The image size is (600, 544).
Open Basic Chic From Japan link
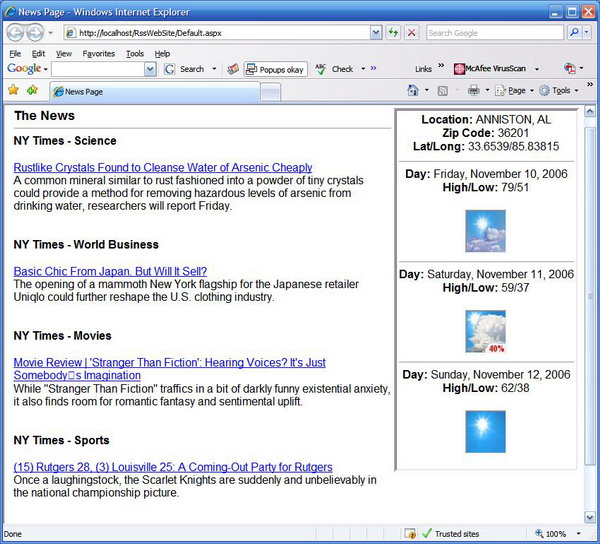click(110, 271)
